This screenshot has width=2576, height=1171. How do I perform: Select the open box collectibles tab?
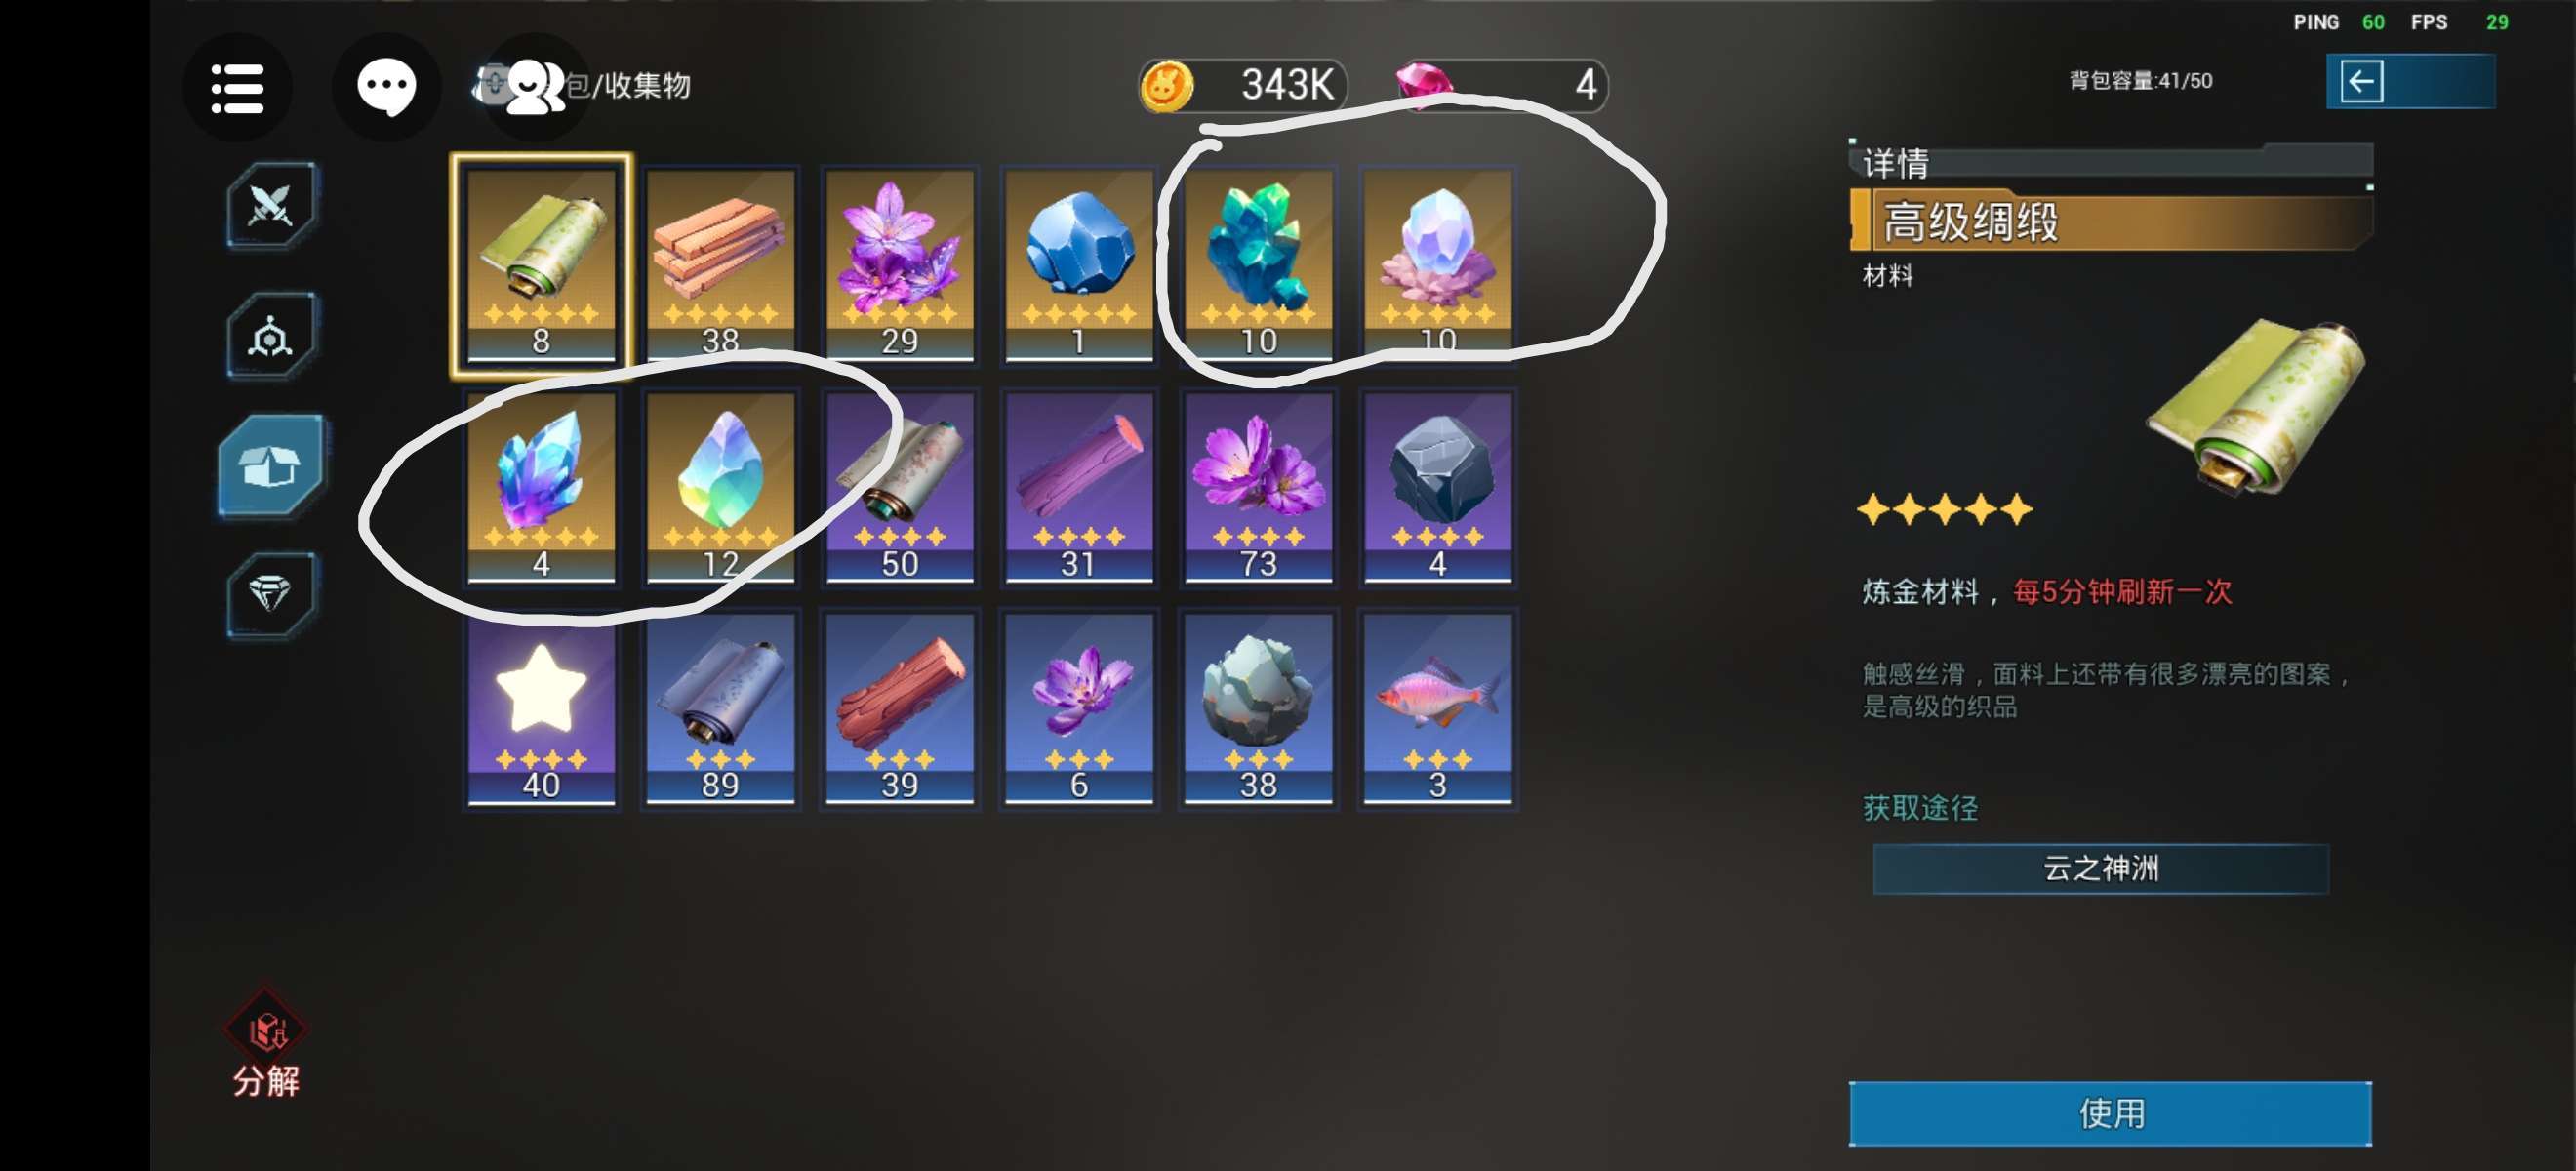pos(271,466)
